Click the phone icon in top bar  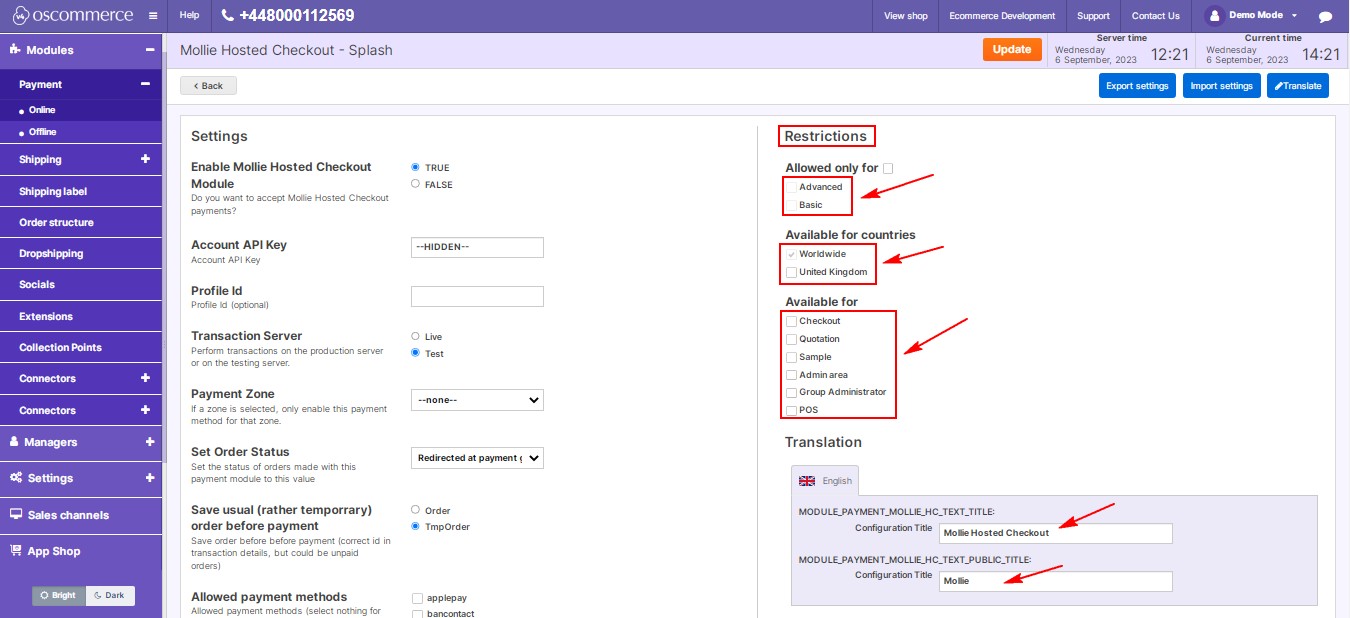click(x=228, y=16)
